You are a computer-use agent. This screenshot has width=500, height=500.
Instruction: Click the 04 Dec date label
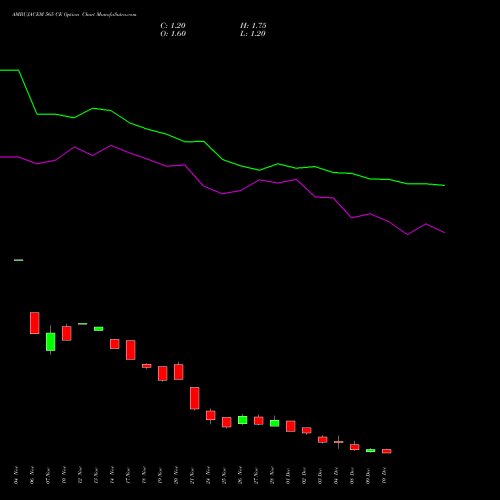point(336,475)
